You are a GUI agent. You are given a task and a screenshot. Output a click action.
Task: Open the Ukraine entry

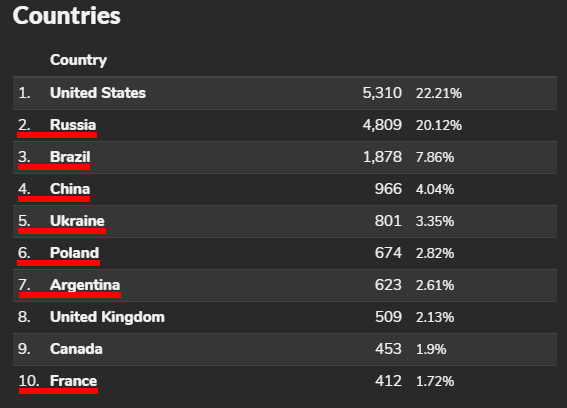(x=77, y=221)
